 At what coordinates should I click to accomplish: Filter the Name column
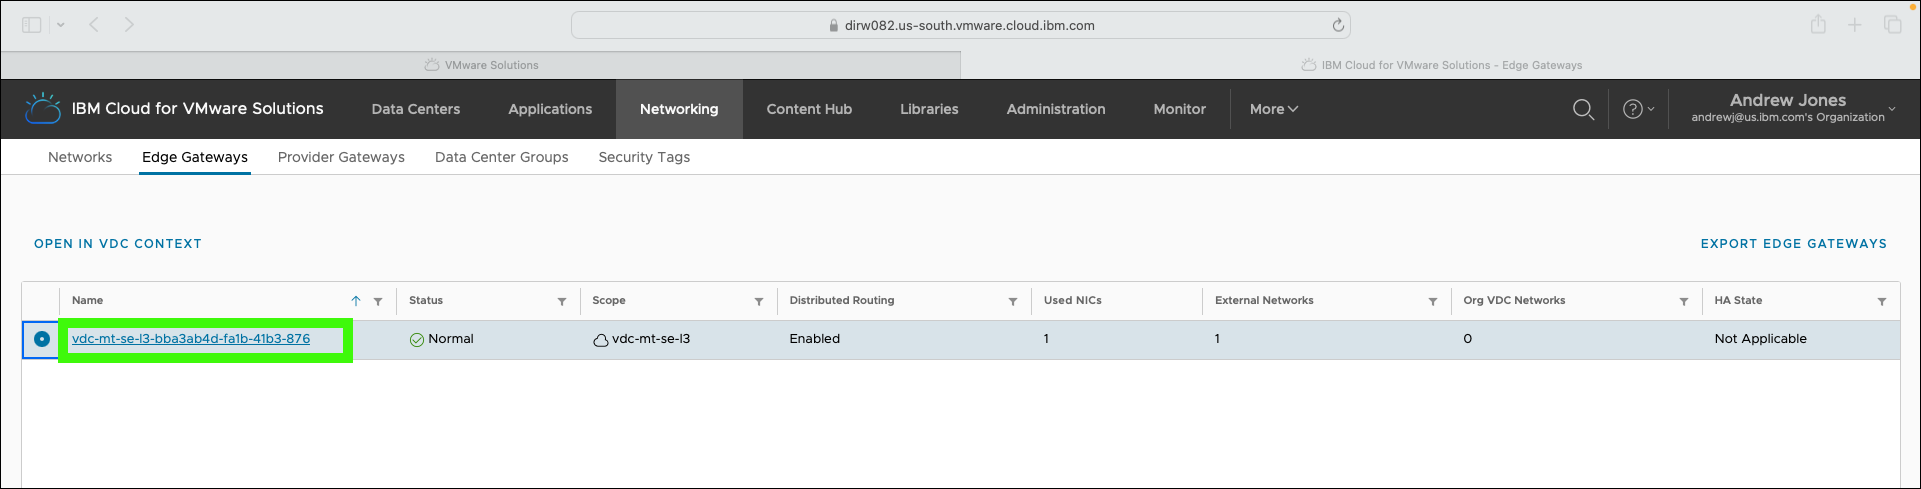click(378, 301)
